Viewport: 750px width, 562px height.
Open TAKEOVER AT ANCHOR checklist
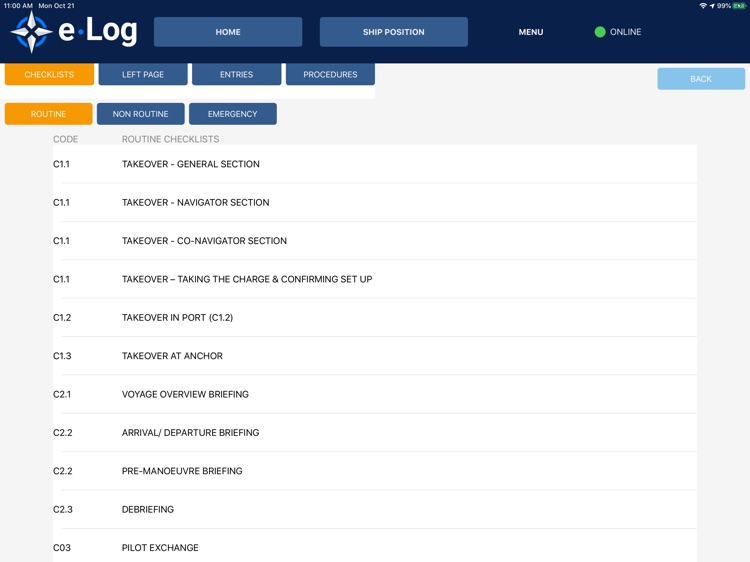[x=375, y=356]
